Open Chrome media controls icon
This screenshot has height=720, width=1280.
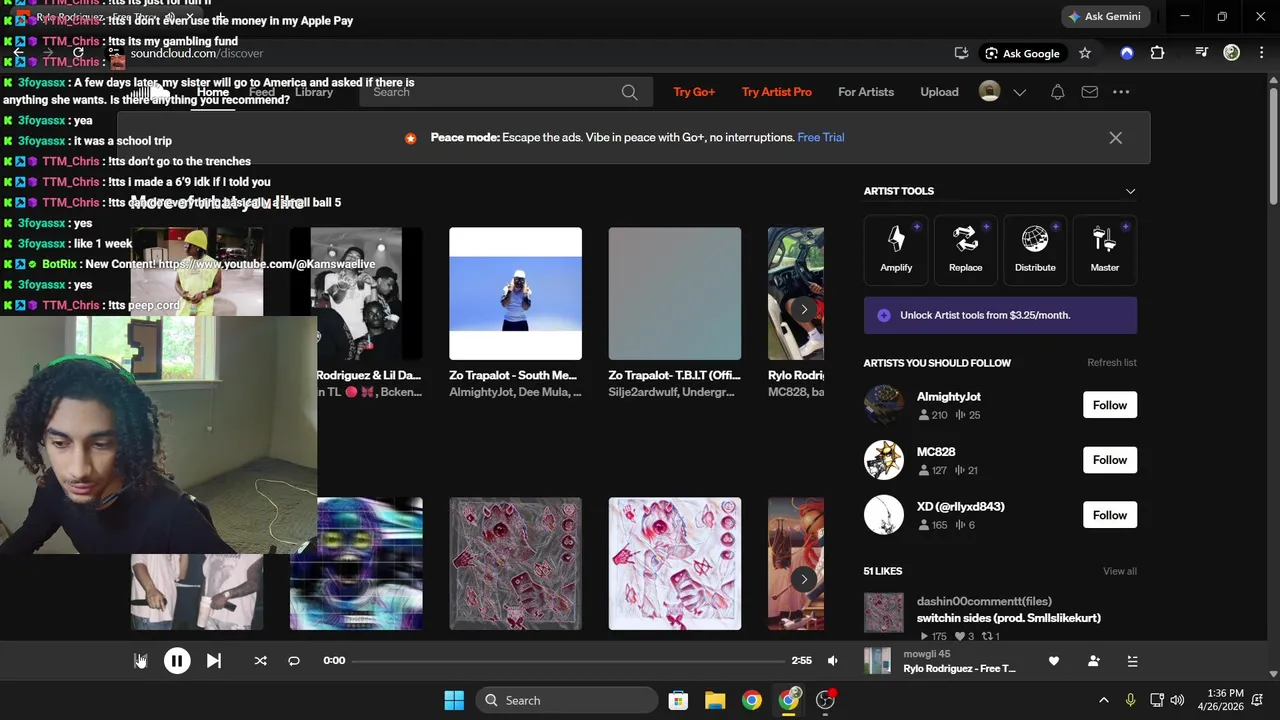coord(1202,53)
